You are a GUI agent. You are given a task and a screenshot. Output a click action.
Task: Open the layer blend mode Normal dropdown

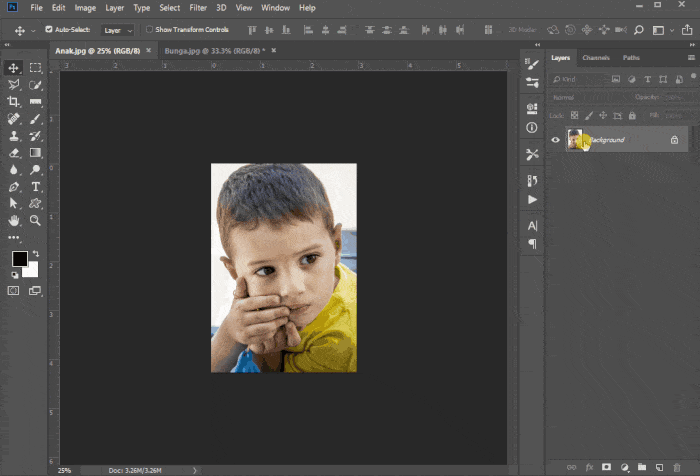[589, 97]
